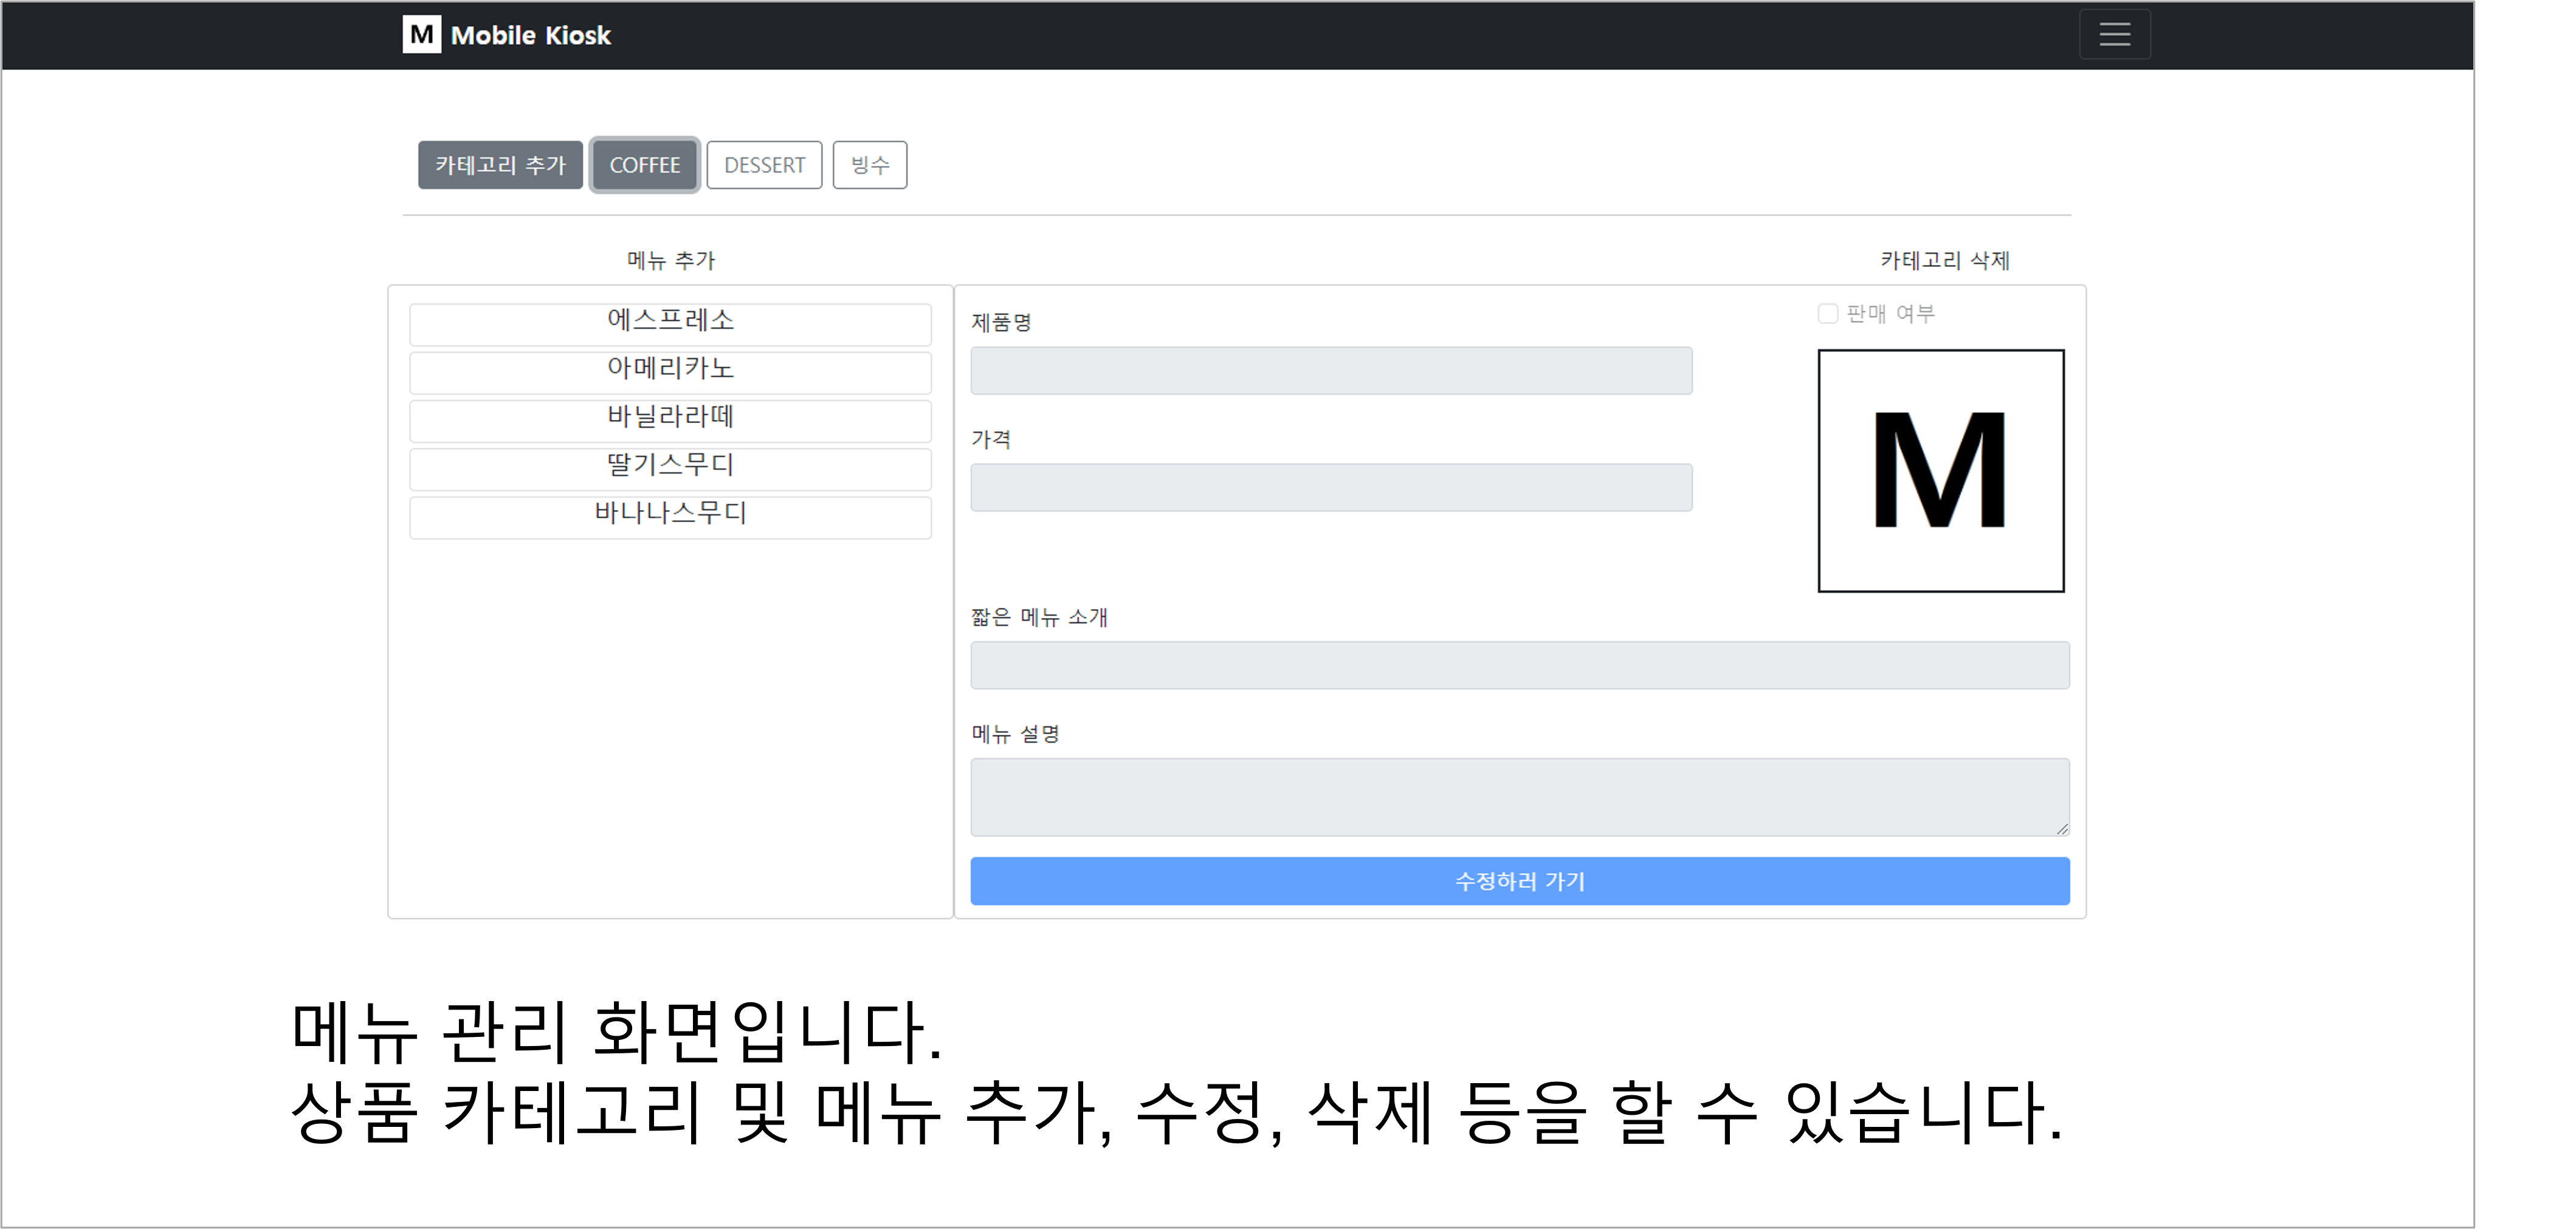Click the 메뉴 추가 link
The height and width of the screenshot is (1229, 2576).
click(x=671, y=261)
